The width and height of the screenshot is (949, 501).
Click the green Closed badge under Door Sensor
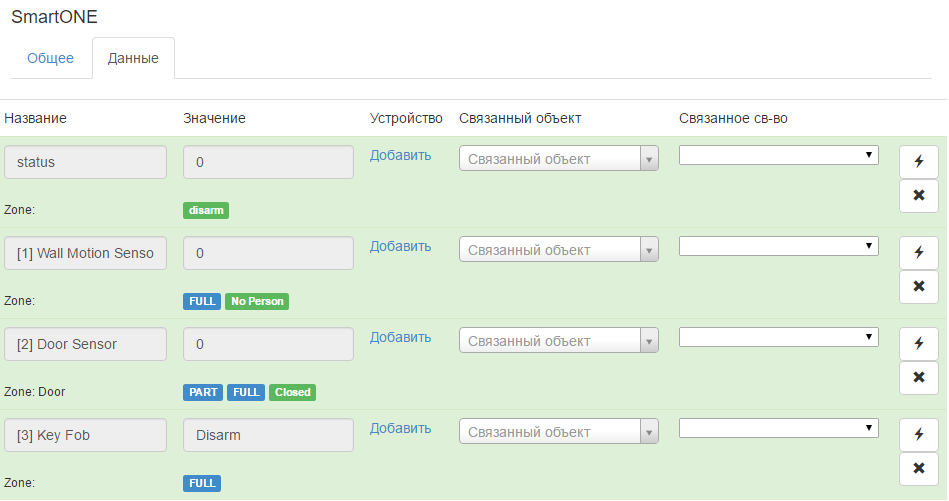(292, 392)
